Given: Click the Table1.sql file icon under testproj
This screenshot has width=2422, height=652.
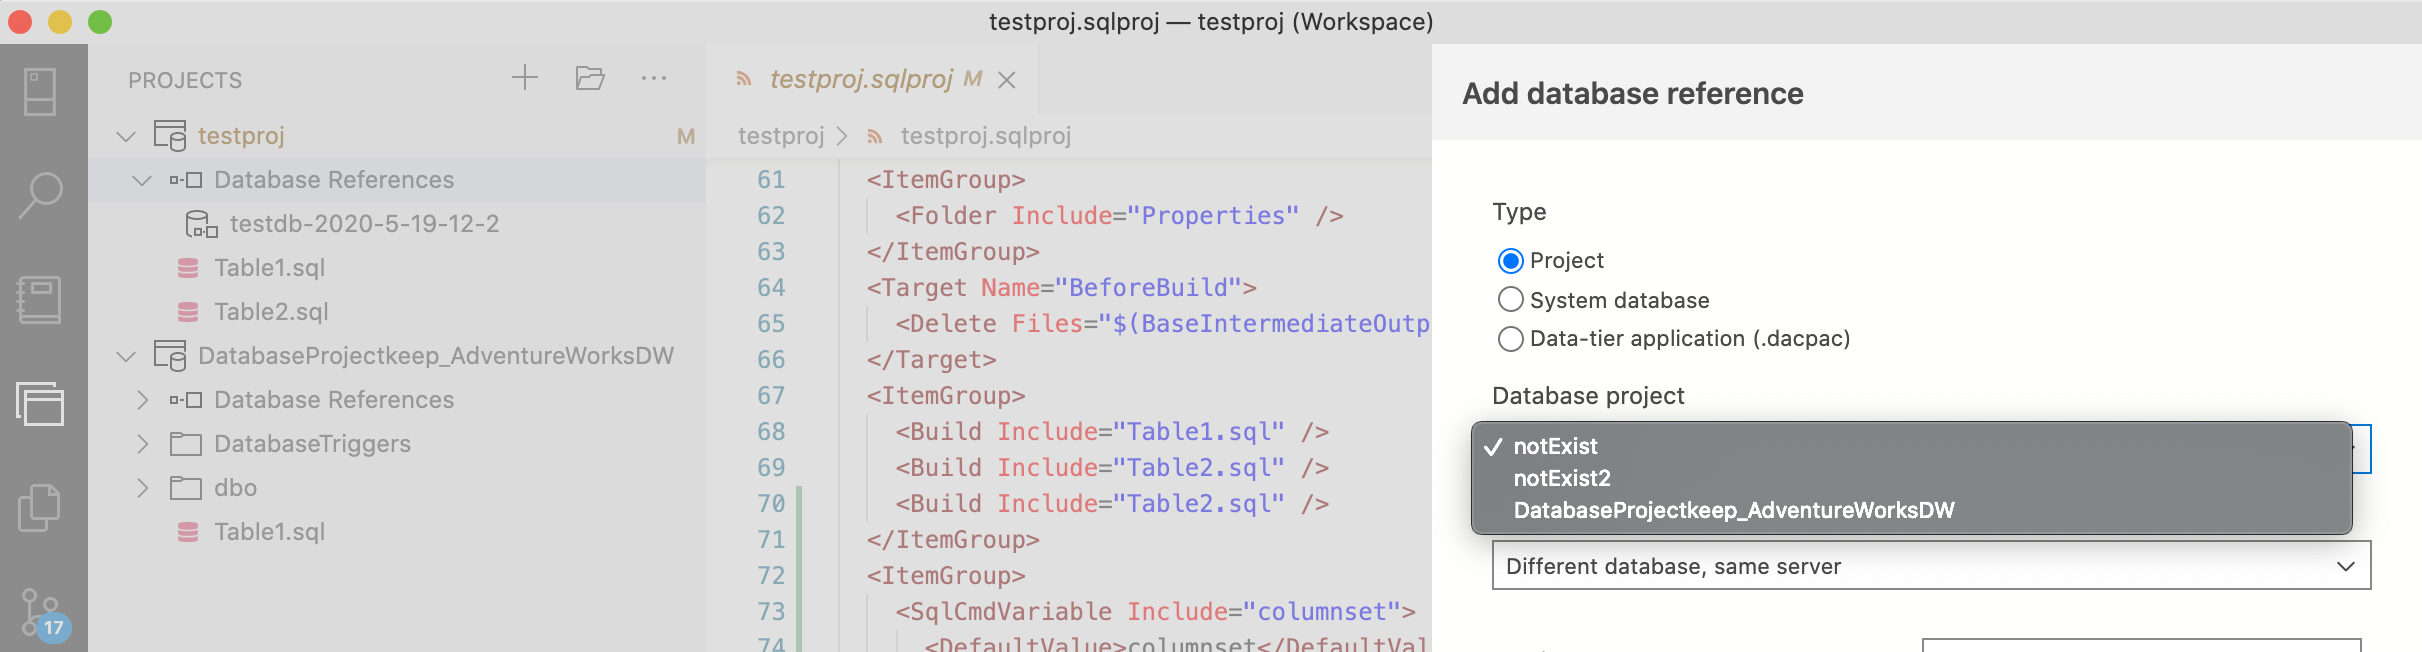Looking at the screenshot, I should click(188, 268).
